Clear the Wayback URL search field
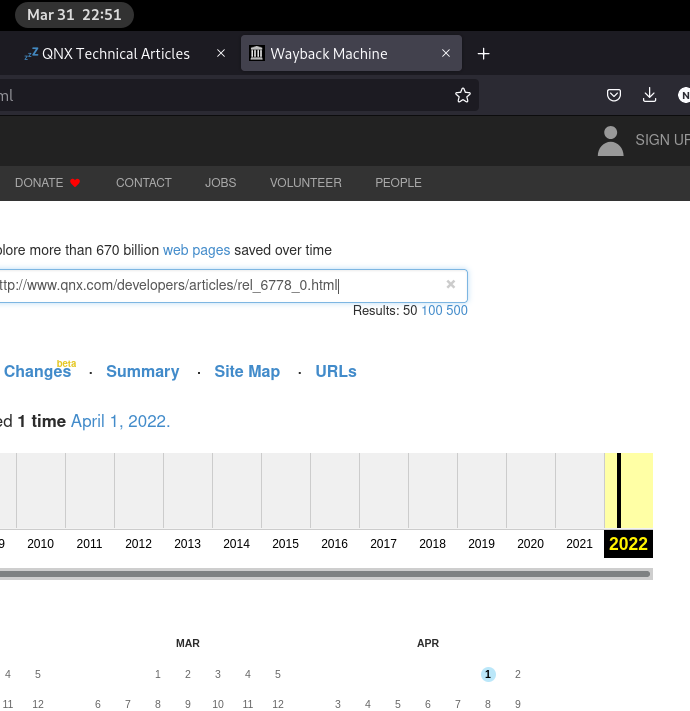Screen dimensions: 690x711 tap(451, 284)
